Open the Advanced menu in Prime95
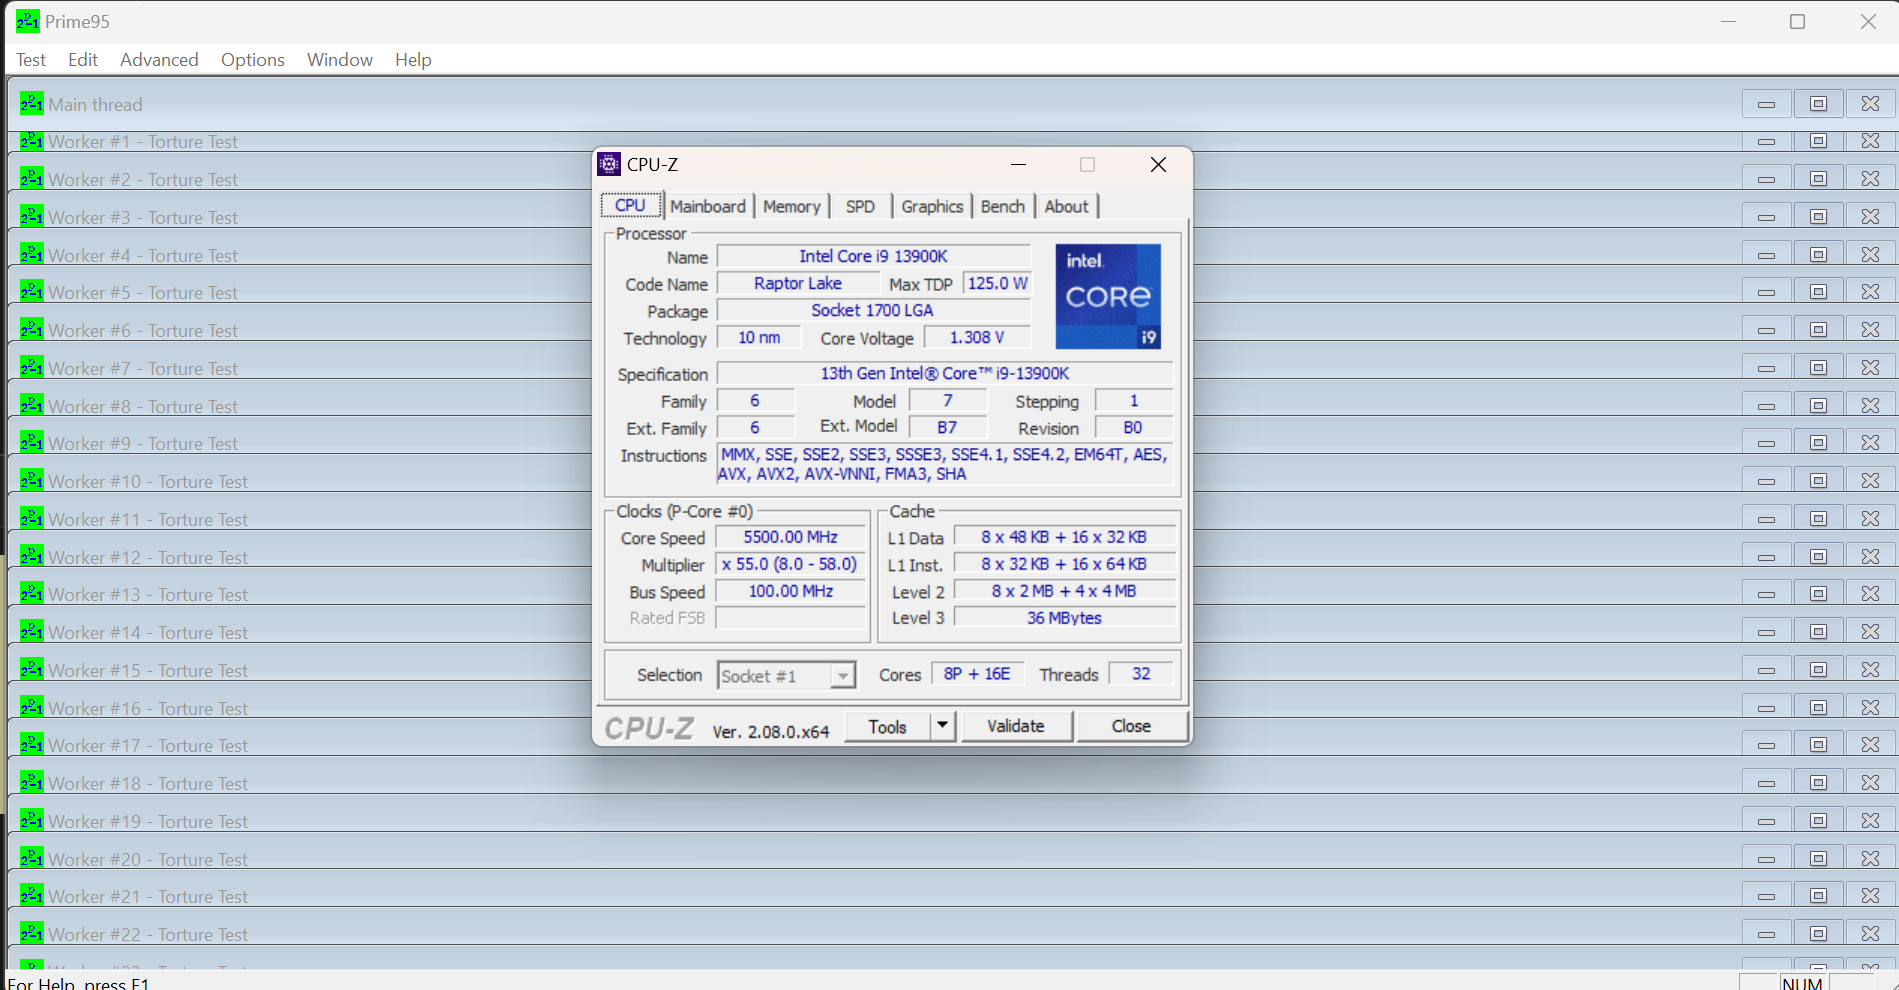The image size is (1899, 990). point(159,60)
